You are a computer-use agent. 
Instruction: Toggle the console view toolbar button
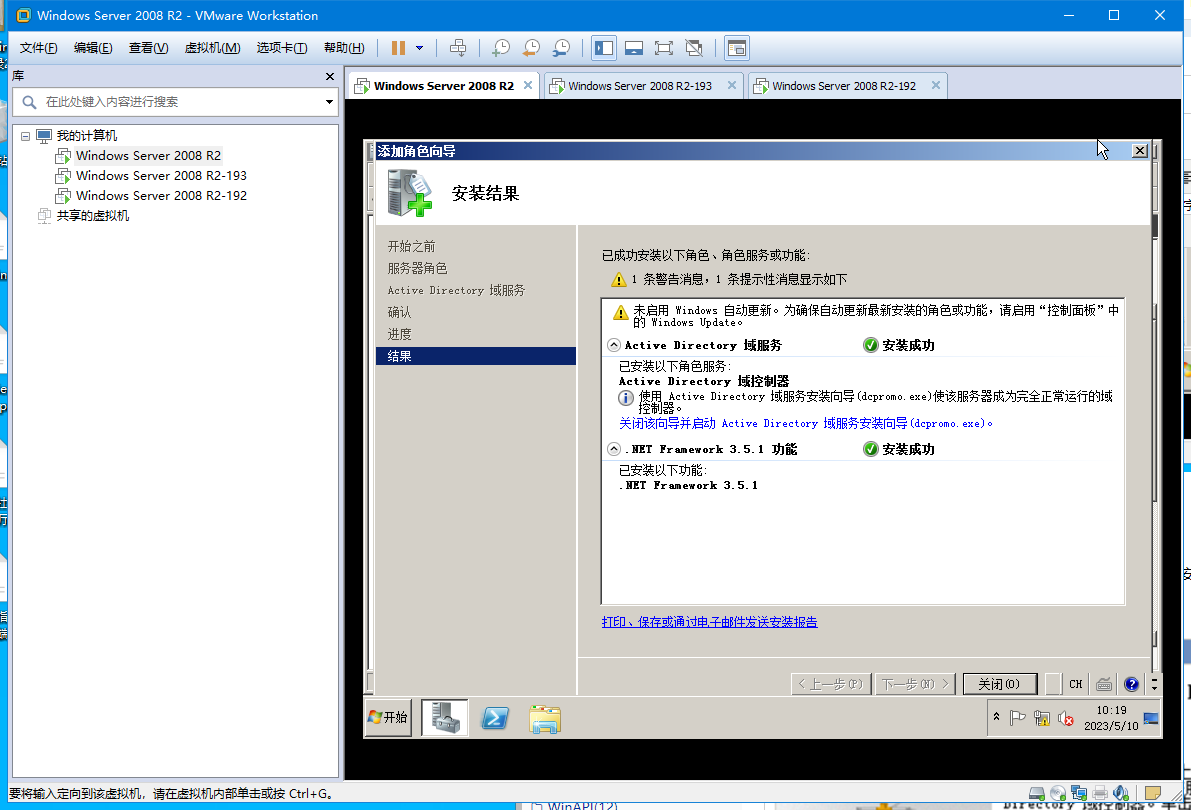coord(737,48)
